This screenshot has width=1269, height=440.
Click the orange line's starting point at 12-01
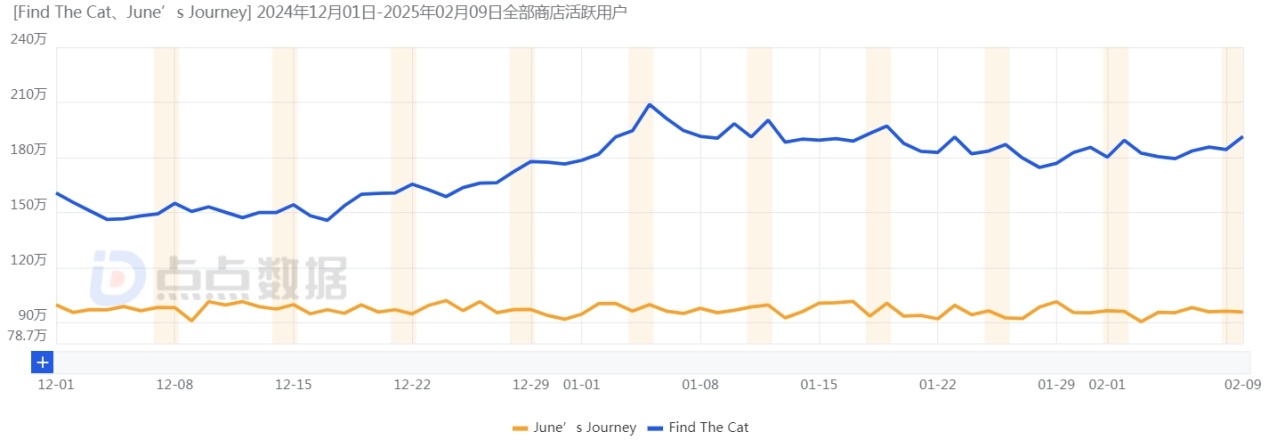tap(57, 304)
